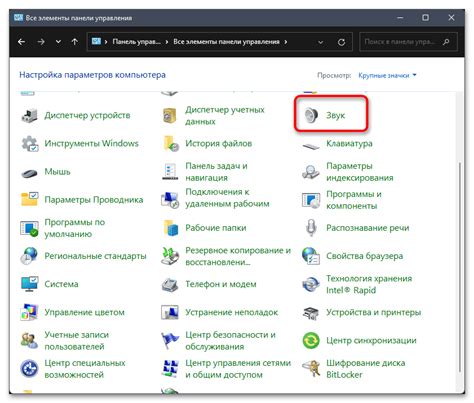Open Система text link

pos(61,284)
